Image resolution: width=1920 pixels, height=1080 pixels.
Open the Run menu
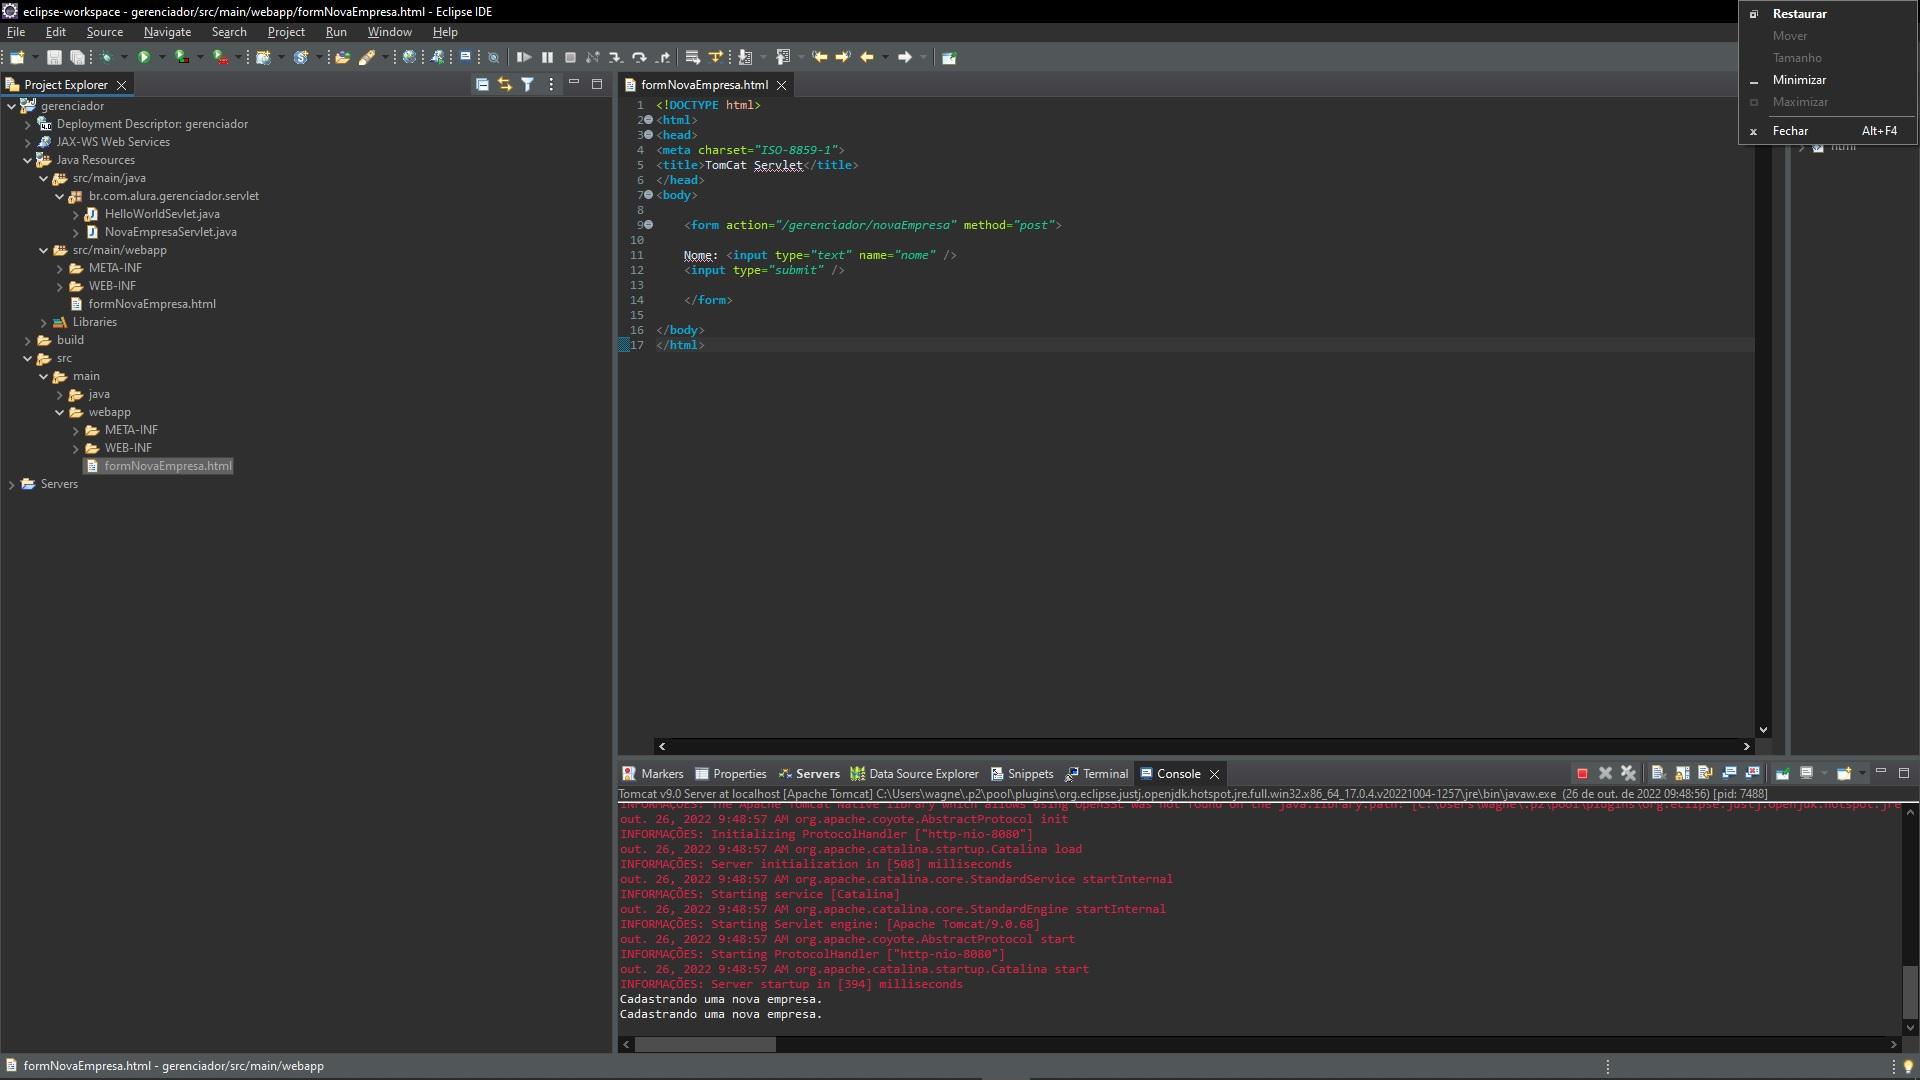tap(336, 32)
